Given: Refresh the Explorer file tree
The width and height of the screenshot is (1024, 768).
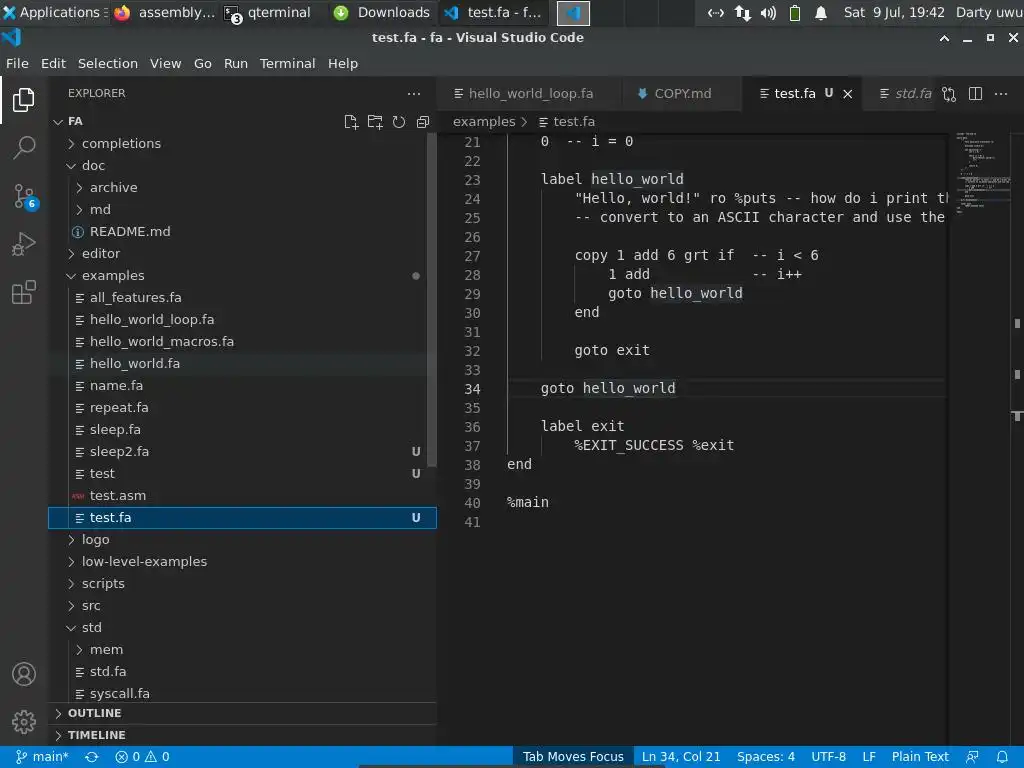Looking at the screenshot, I should 399,121.
